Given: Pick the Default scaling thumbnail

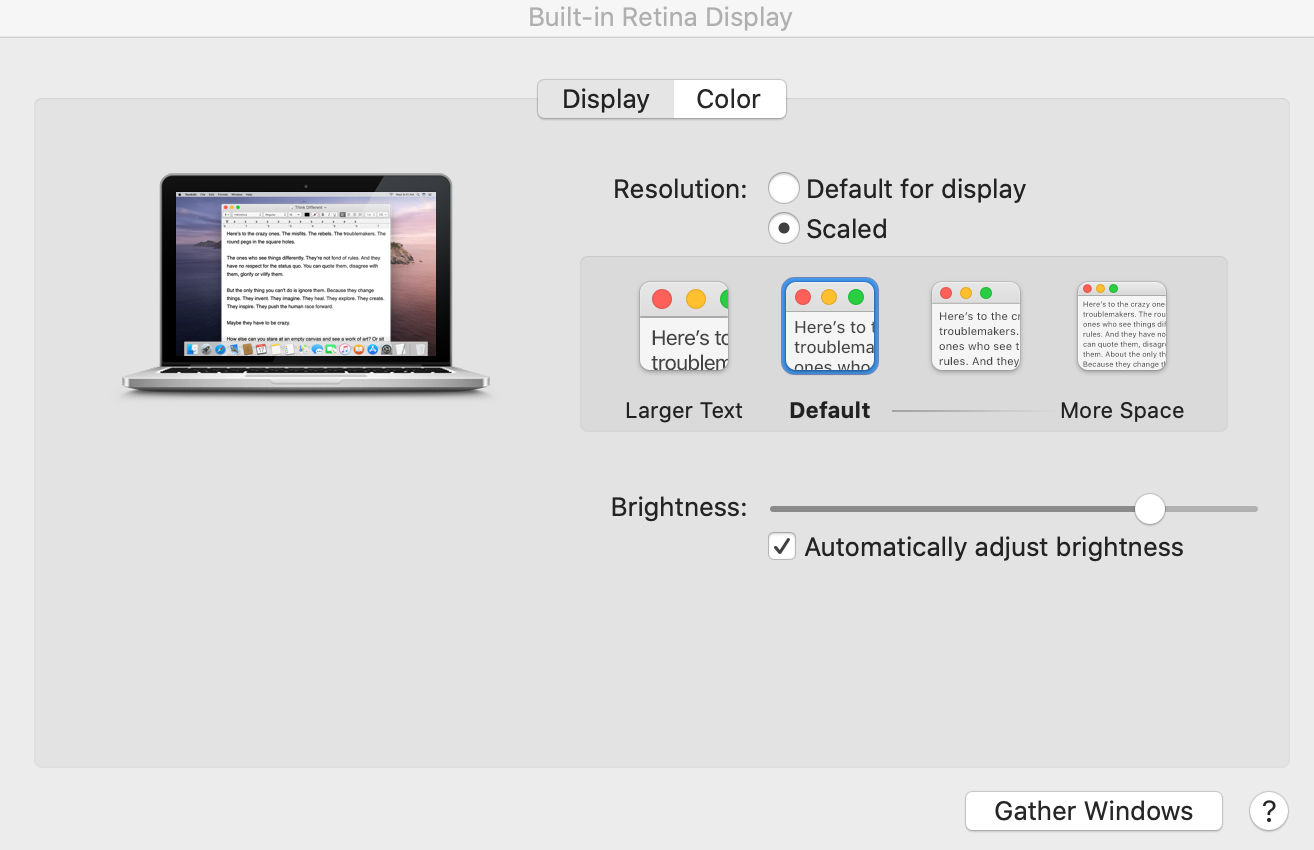Looking at the screenshot, I should point(830,327).
